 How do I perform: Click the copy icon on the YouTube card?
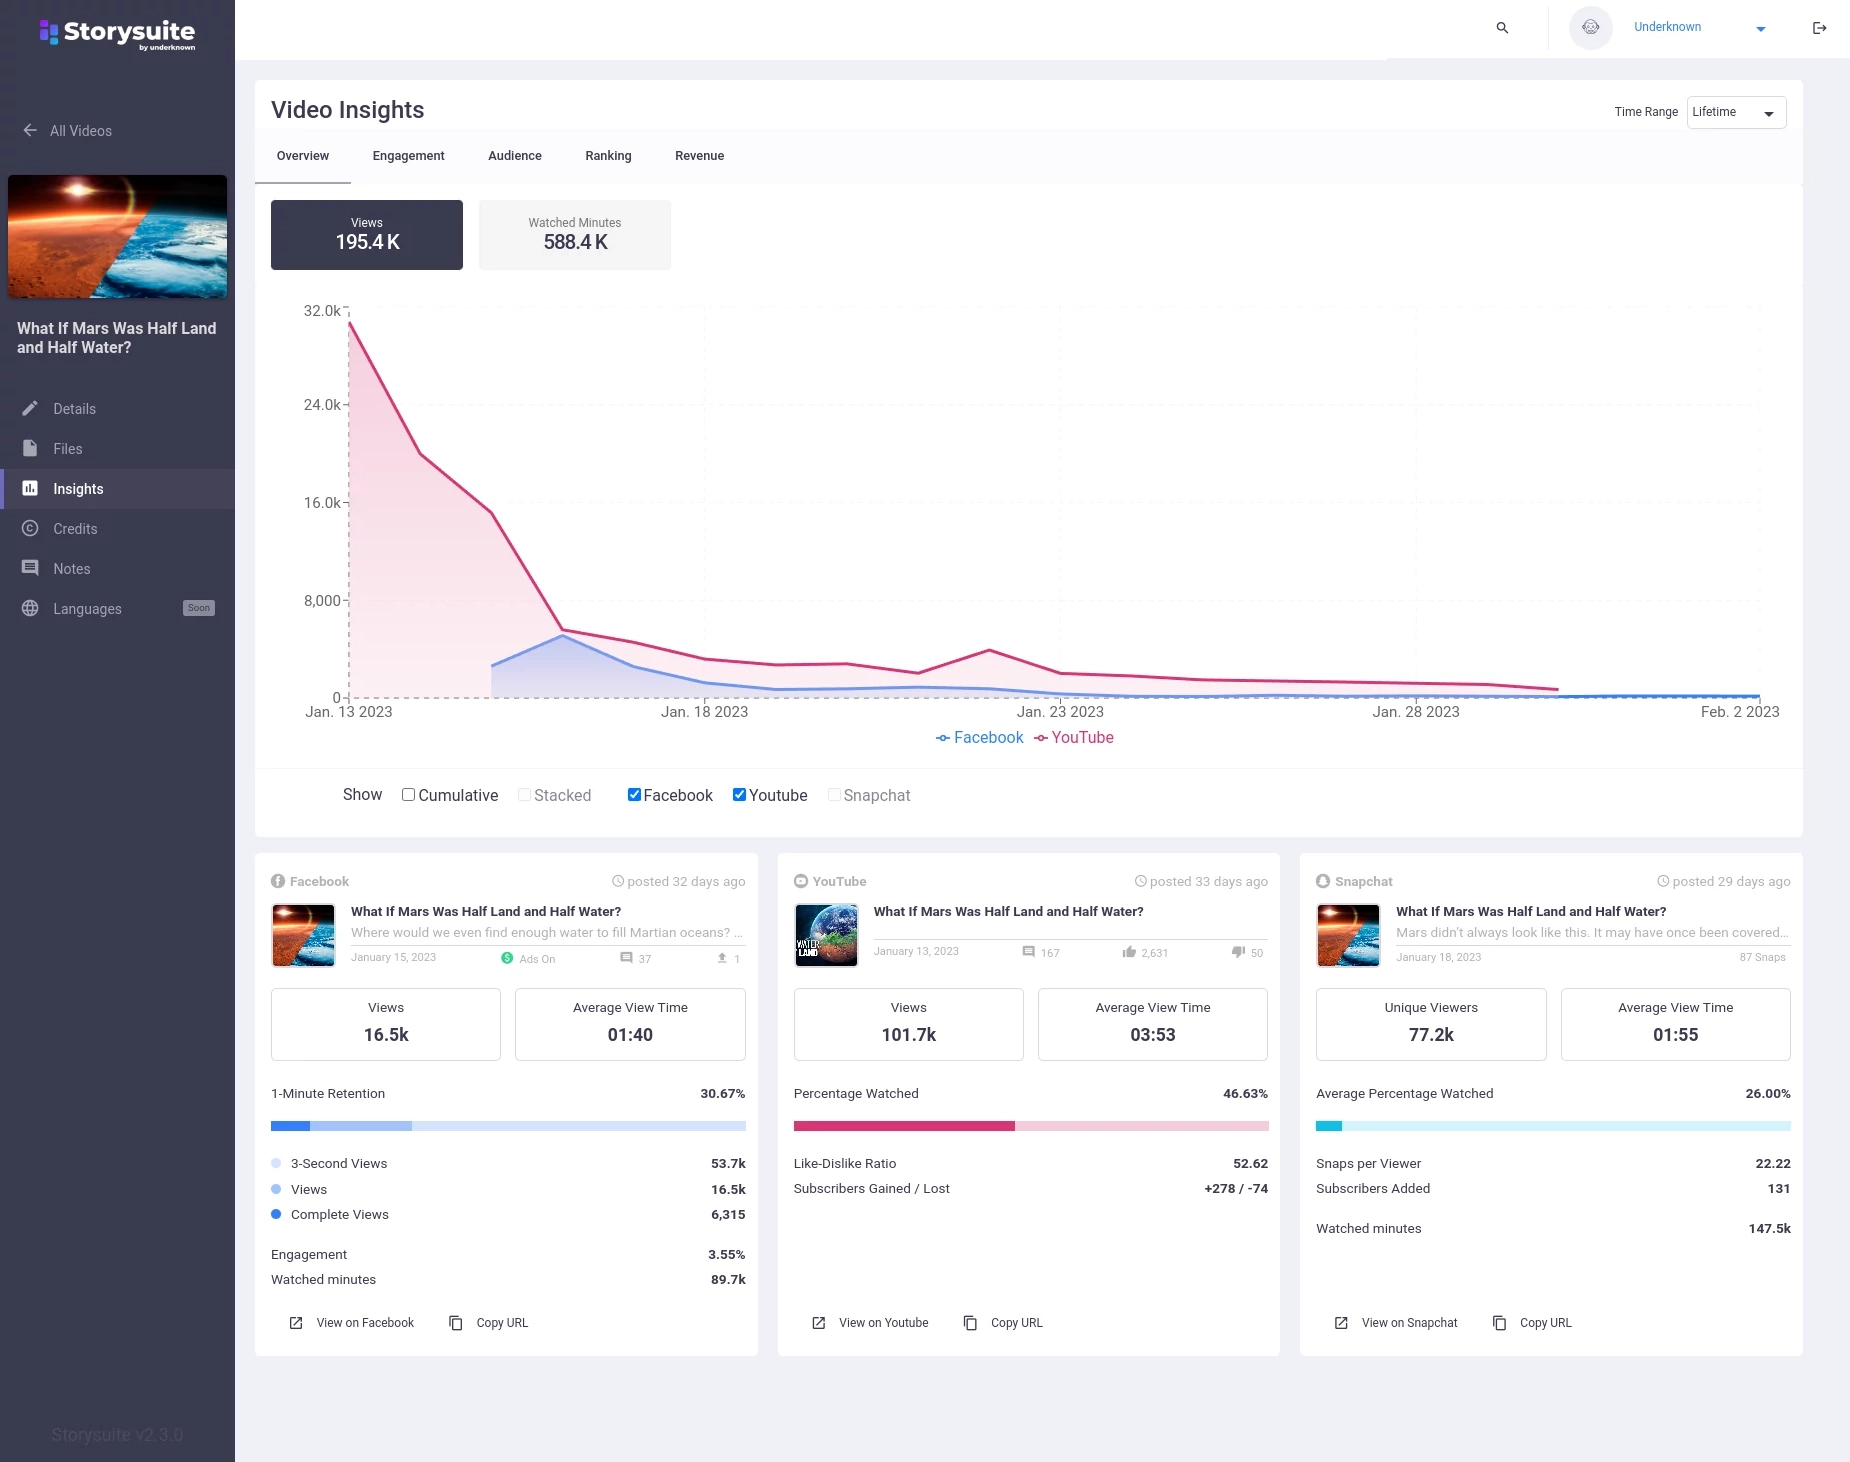pyautogui.click(x=970, y=1323)
